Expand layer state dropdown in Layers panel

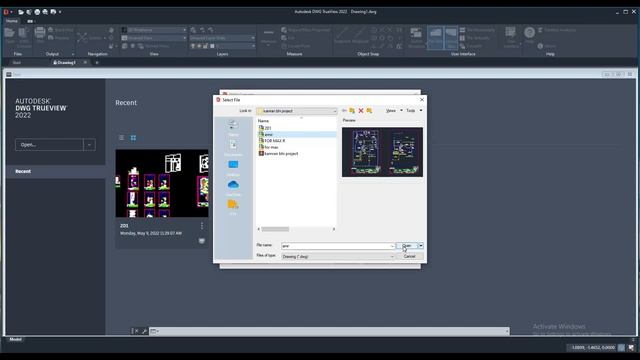253,38
